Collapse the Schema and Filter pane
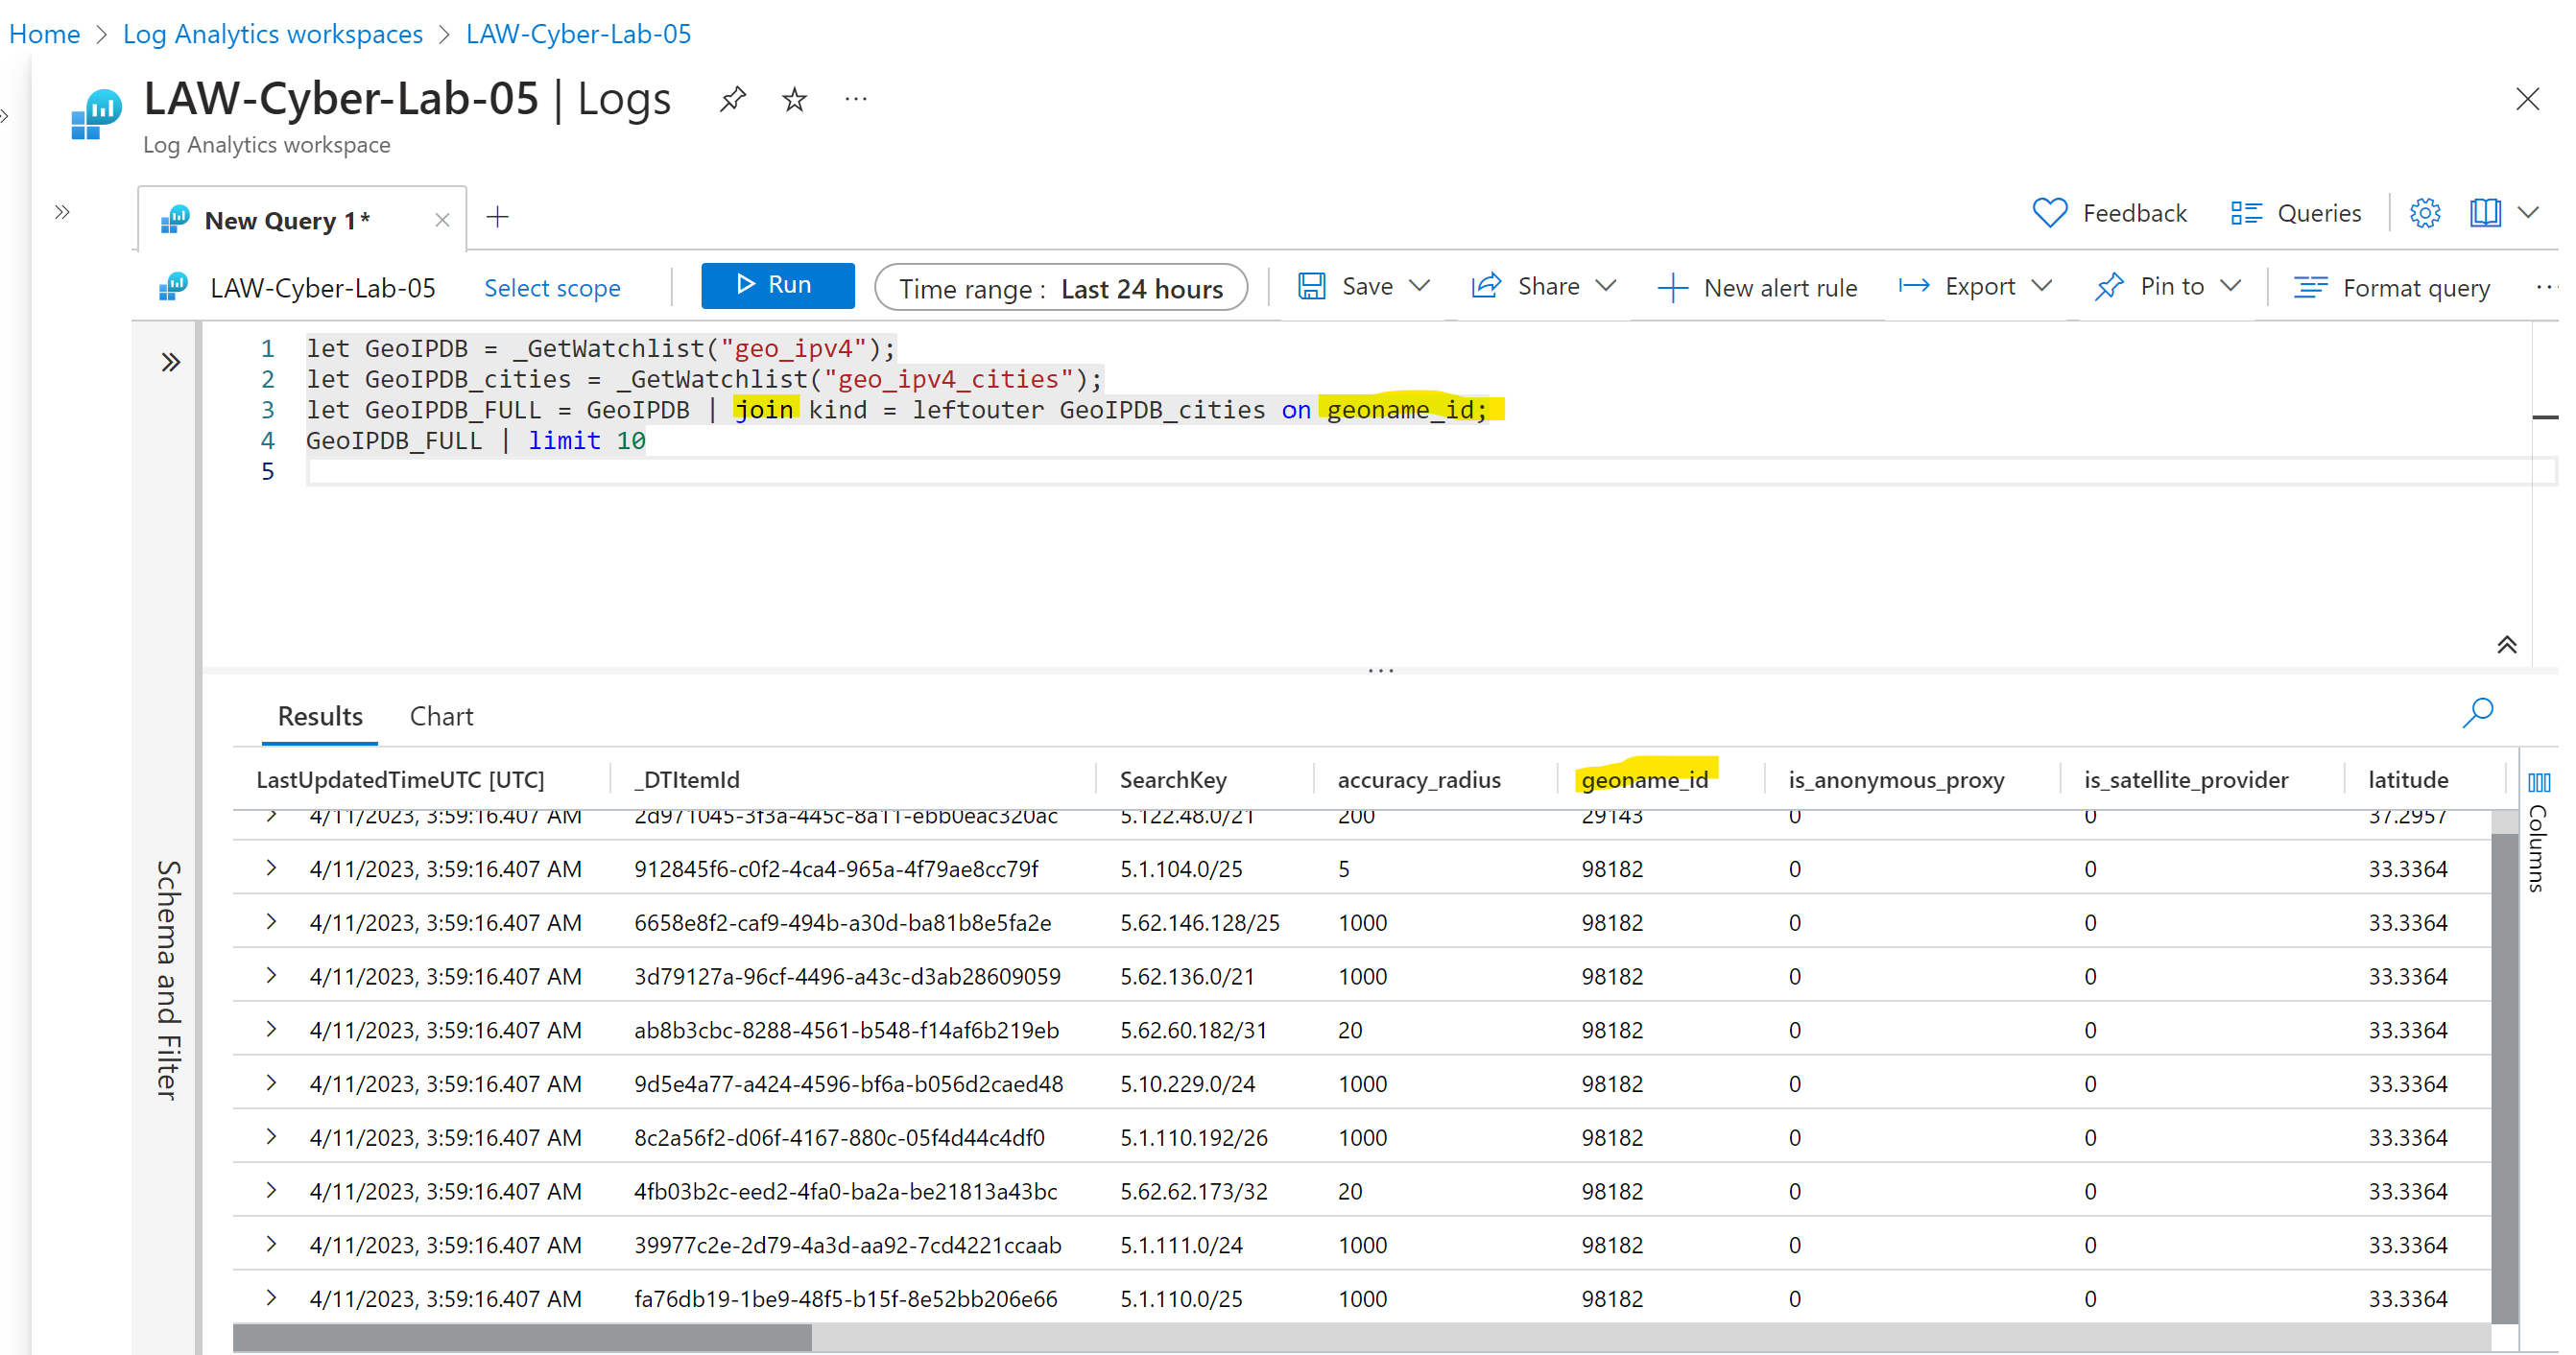This screenshot has width=2576, height=1355. [x=170, y=362]
